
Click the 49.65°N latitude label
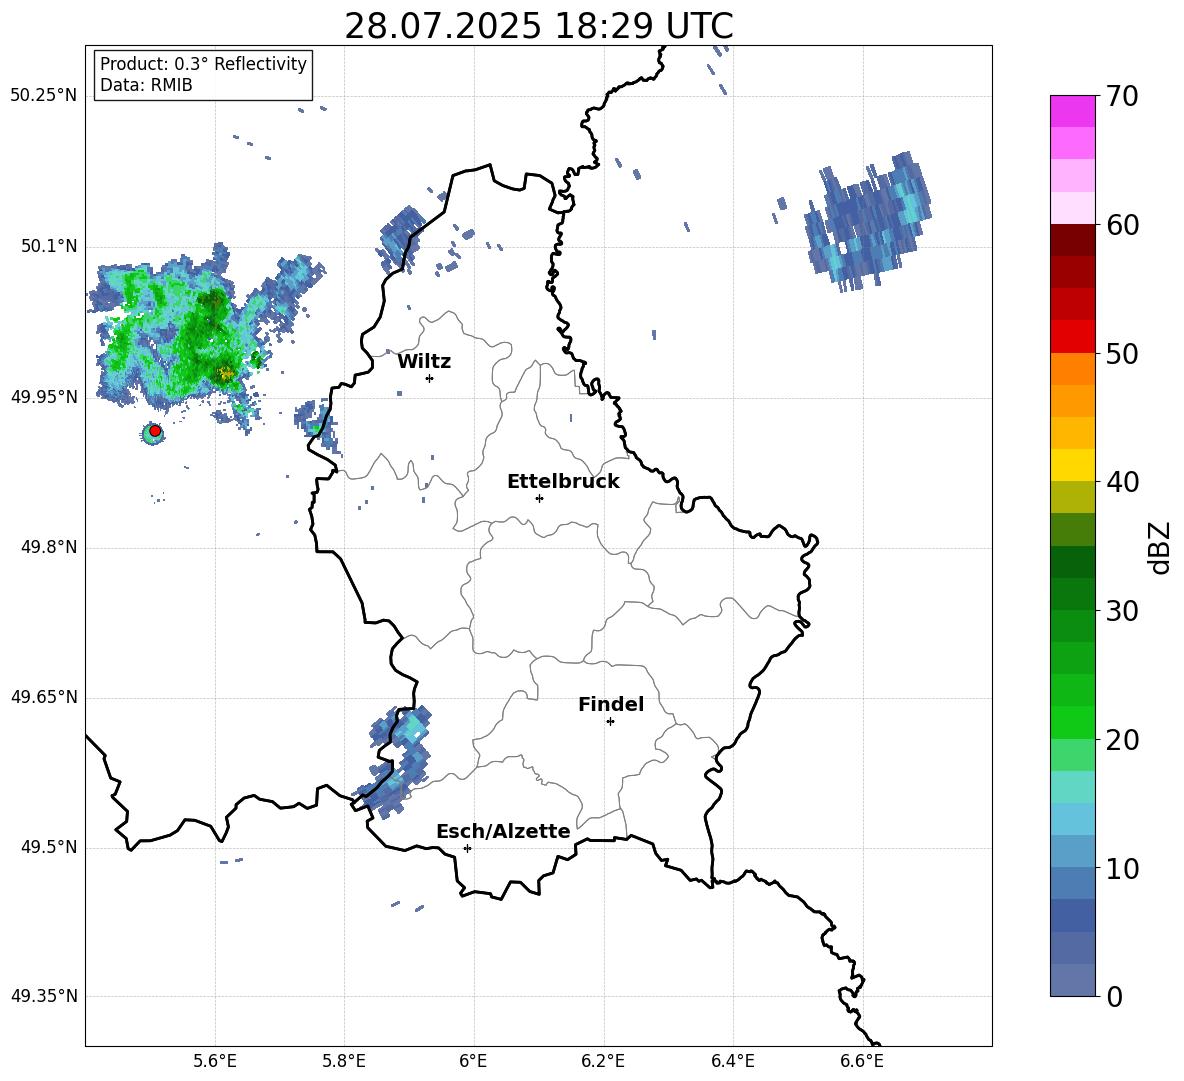pos(44,697)
